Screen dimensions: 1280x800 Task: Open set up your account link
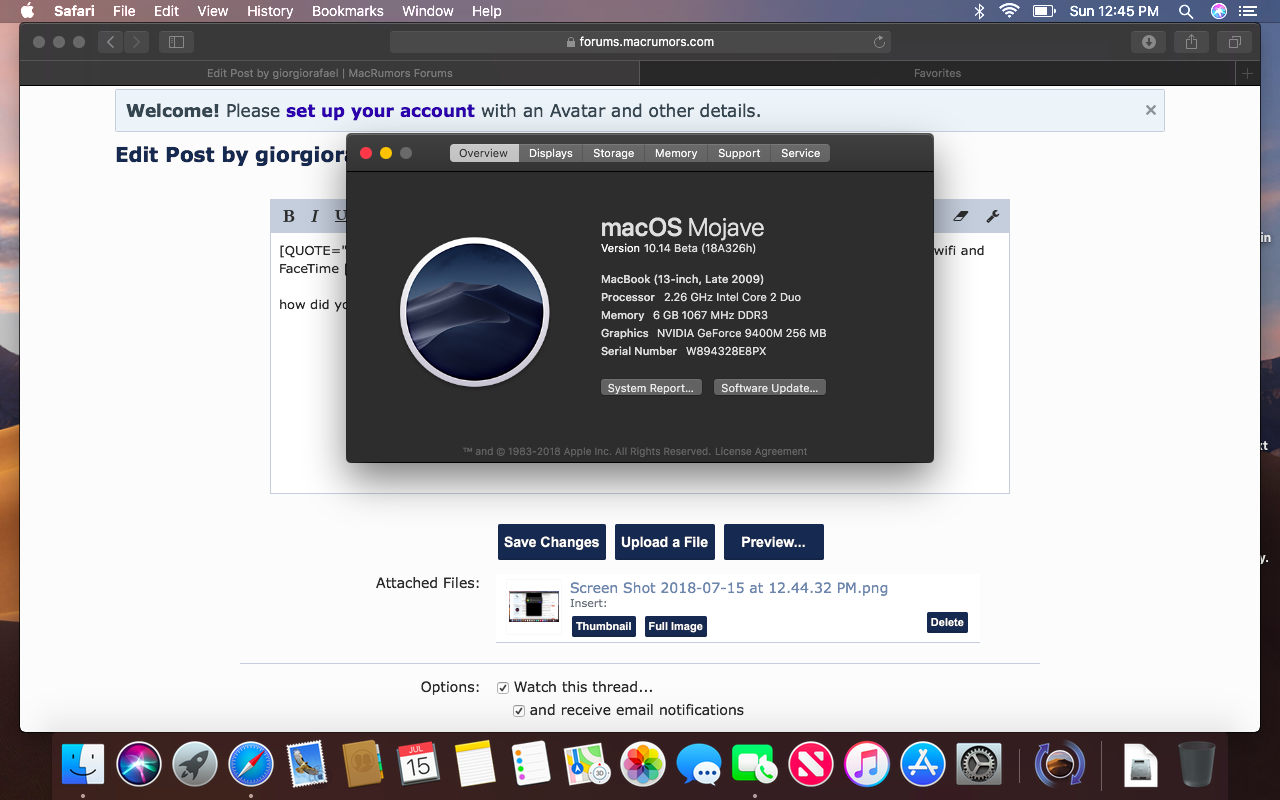[380, 111]
